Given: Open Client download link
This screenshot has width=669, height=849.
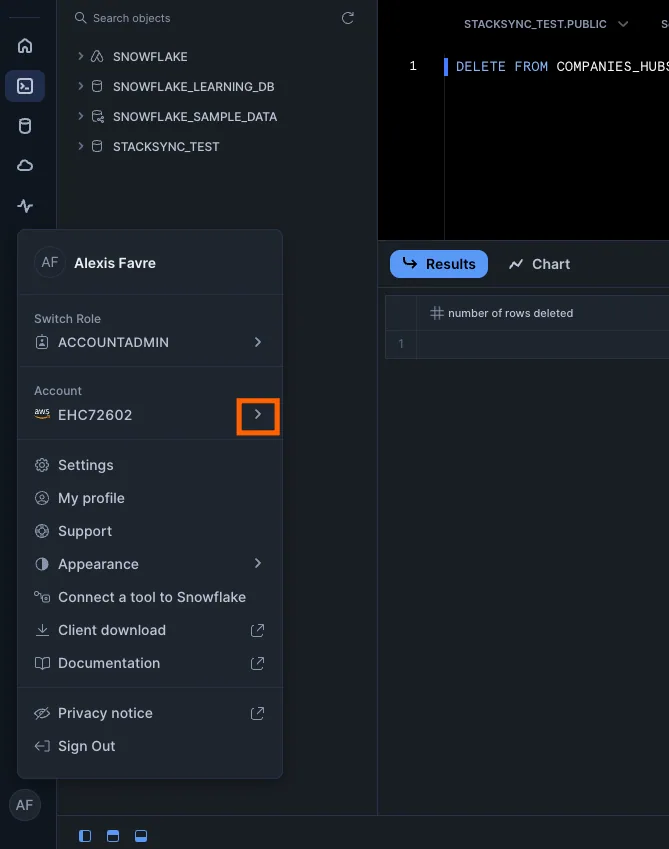Looking at the screenshot, I should coord(150,630).
